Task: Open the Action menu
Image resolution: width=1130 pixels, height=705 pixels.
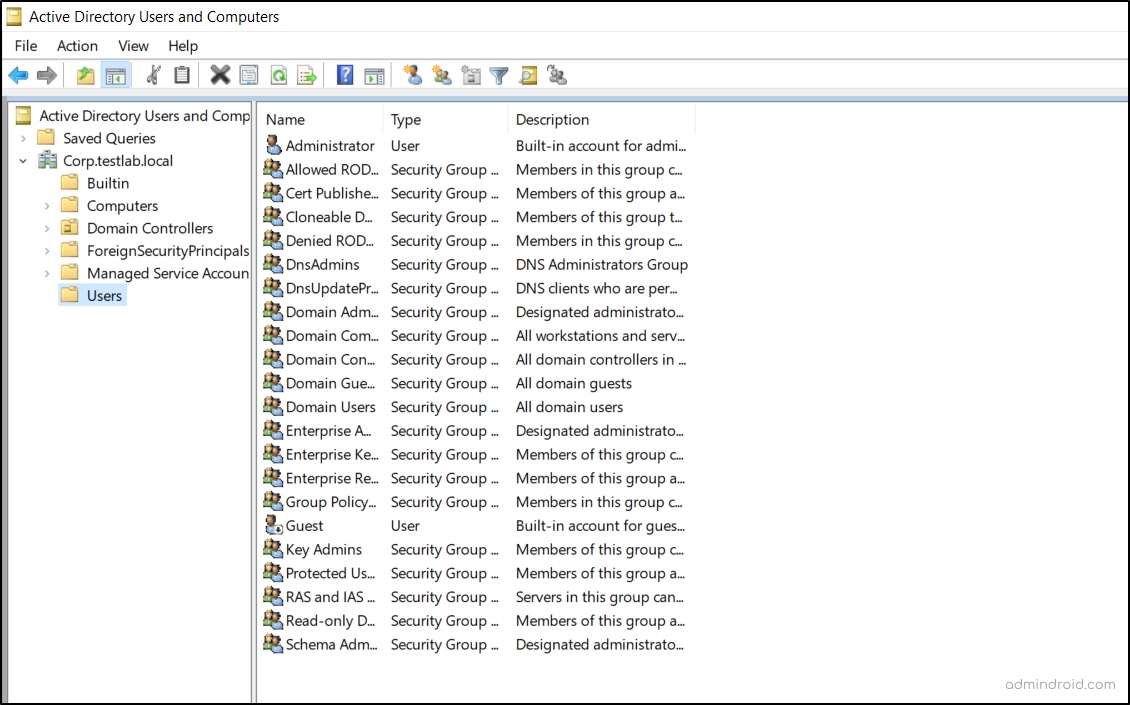Action: click(x=77, y=46)
